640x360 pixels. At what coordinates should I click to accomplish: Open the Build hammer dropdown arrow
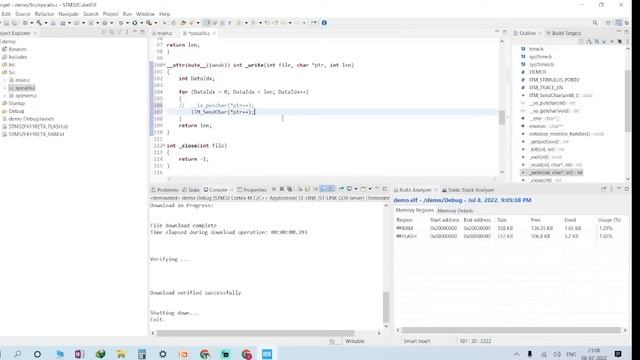click(x=46, y=23)
